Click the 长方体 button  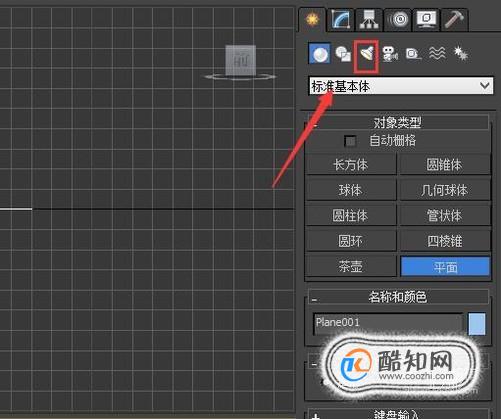351,164
